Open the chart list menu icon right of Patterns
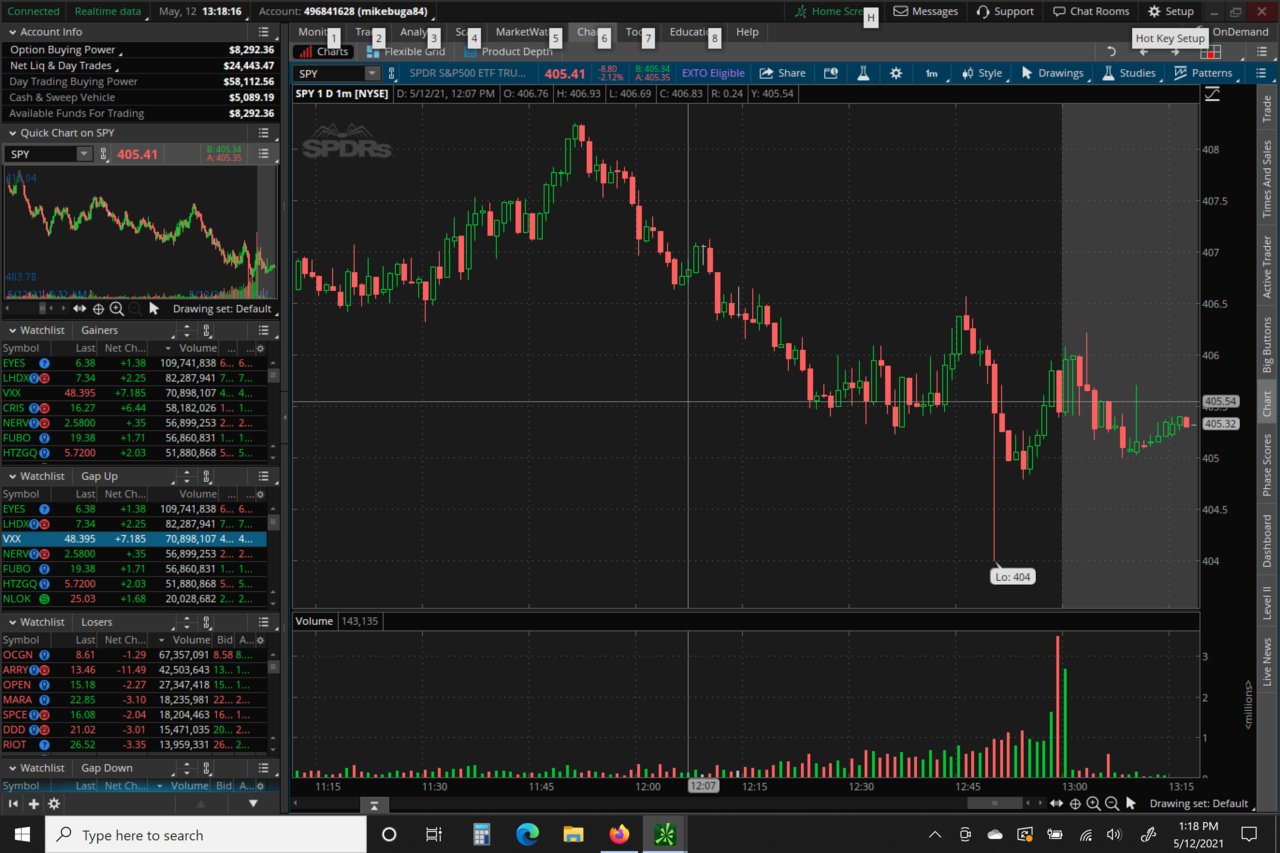 tap(1261, 73)
